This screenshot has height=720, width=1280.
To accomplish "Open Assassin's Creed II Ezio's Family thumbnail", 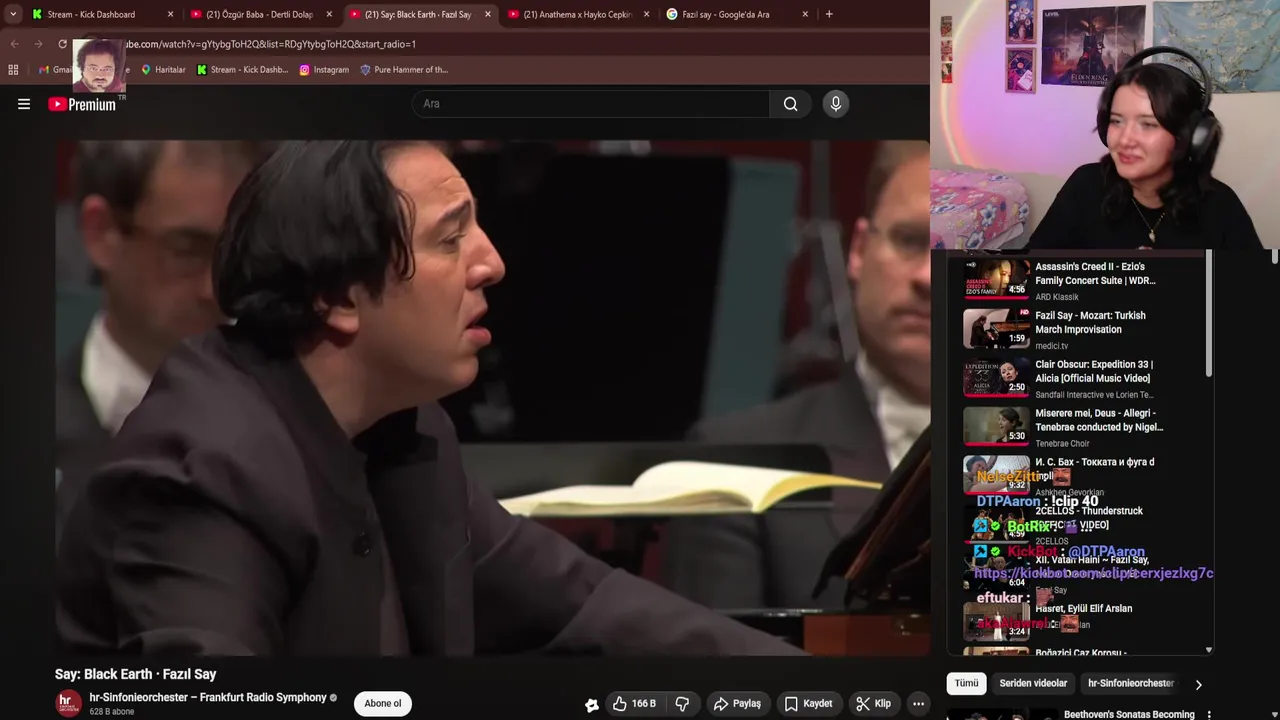I will [996, 279].
